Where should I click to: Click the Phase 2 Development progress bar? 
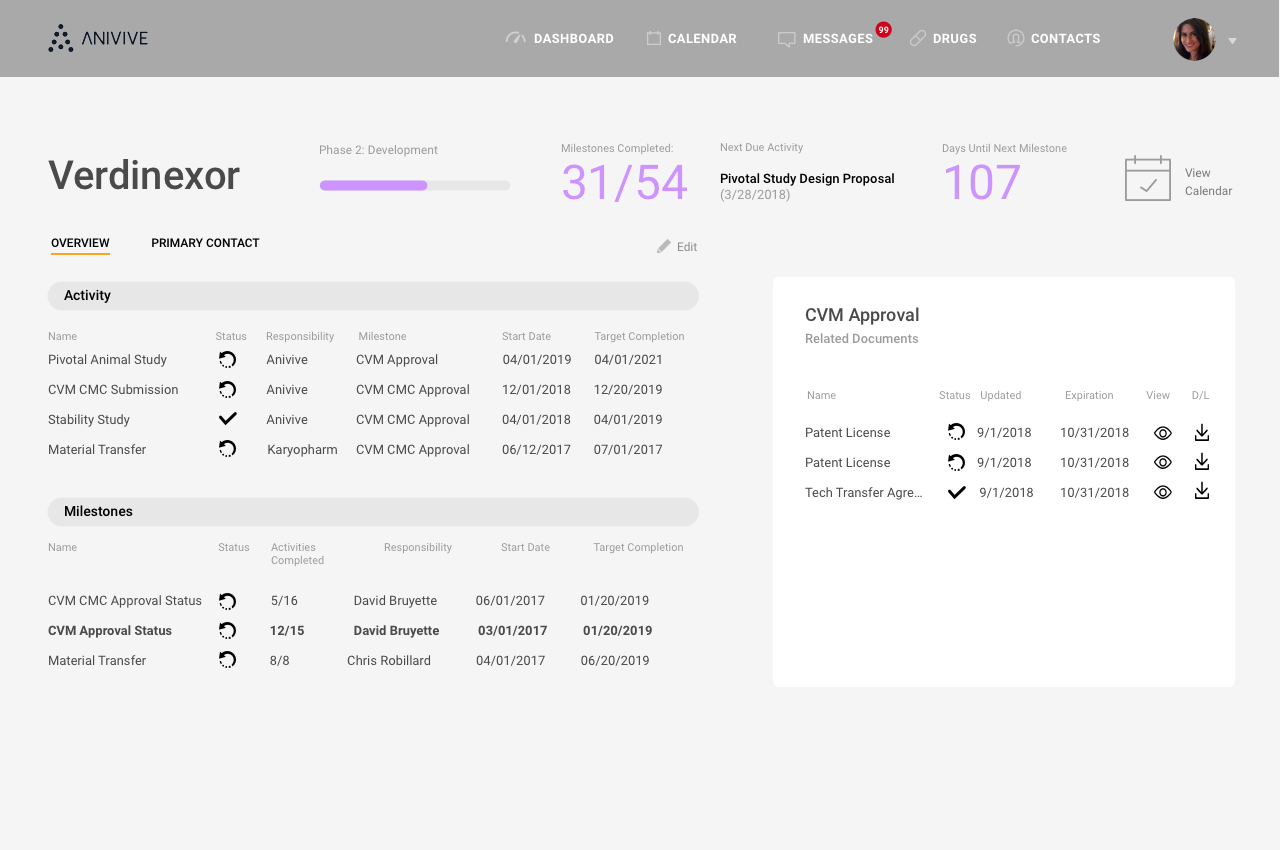(415, 185)
